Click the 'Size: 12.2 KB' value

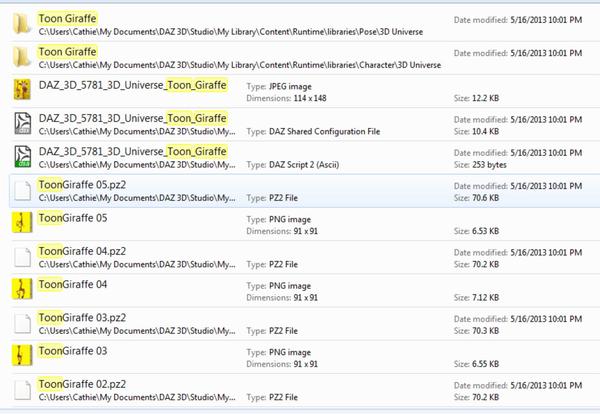(476, 98)
